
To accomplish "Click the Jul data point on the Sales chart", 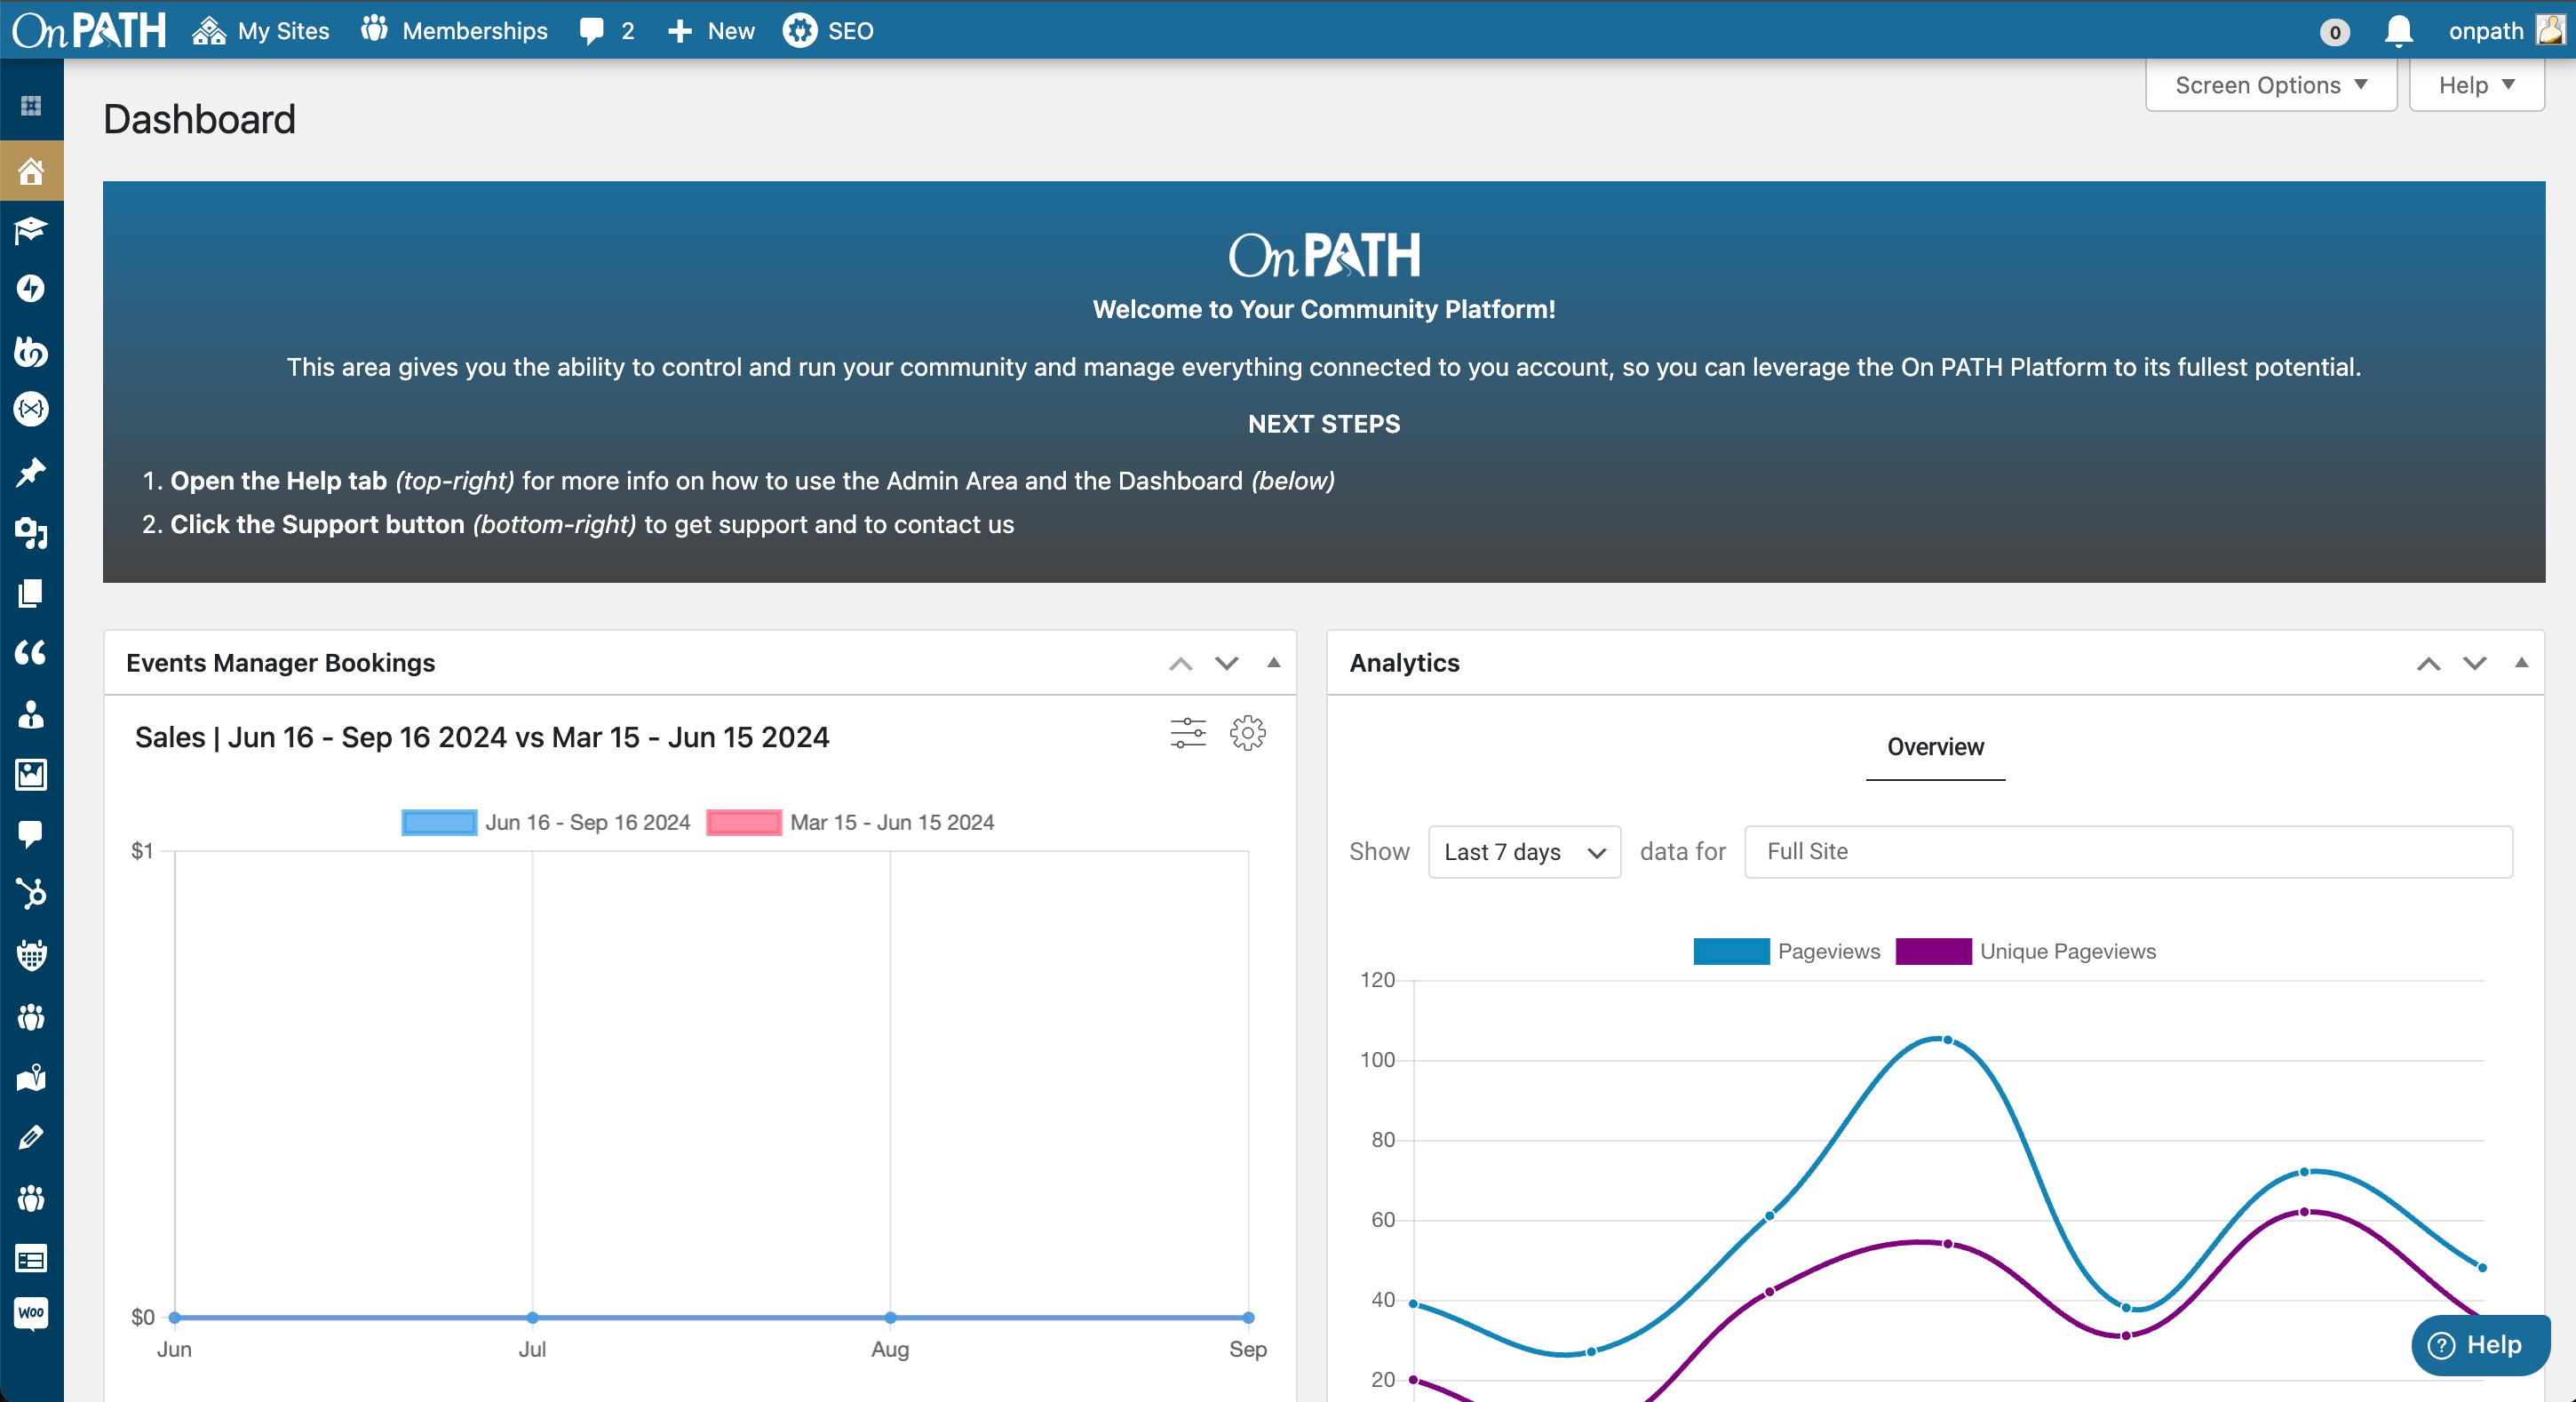I will (532, 1317).
